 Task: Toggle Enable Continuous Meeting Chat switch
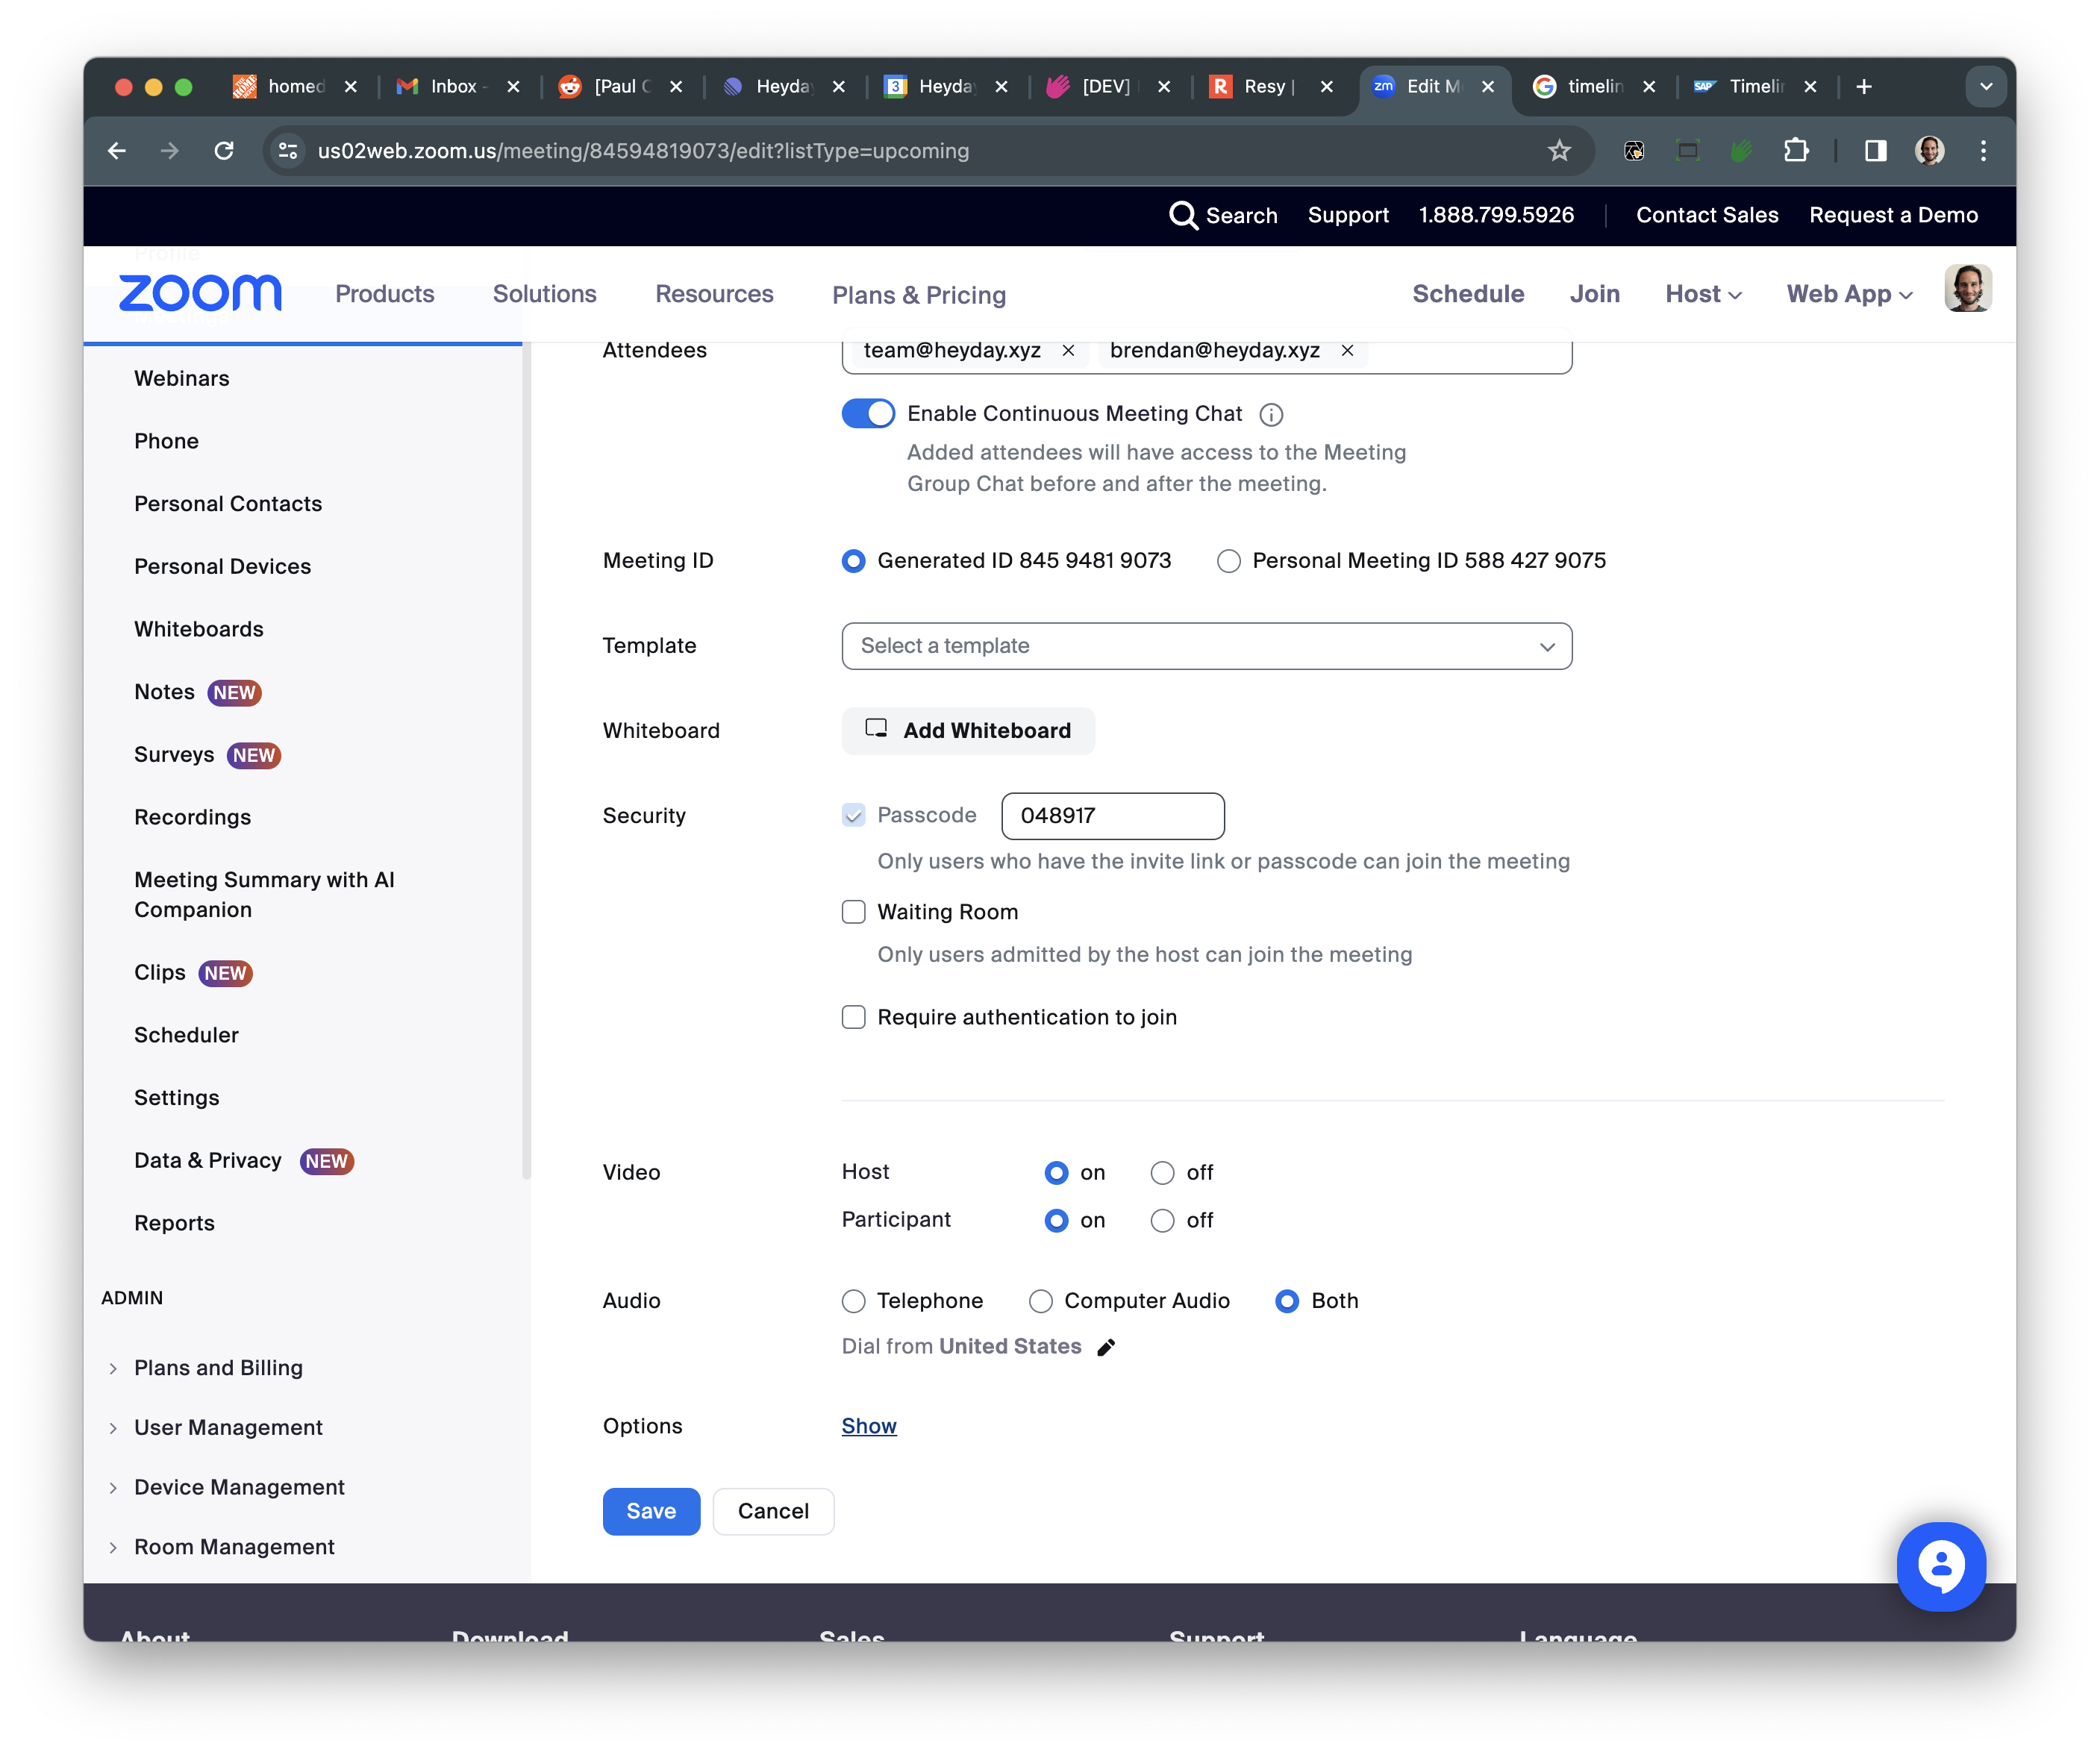[x=868, y=413]
